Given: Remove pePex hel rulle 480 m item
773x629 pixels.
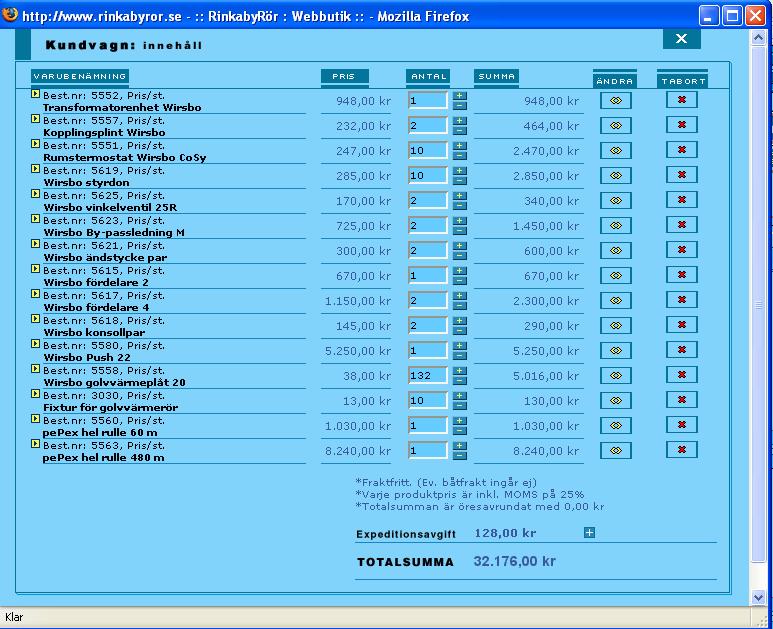Looking at the screenshot, I should tap(682, 450).
